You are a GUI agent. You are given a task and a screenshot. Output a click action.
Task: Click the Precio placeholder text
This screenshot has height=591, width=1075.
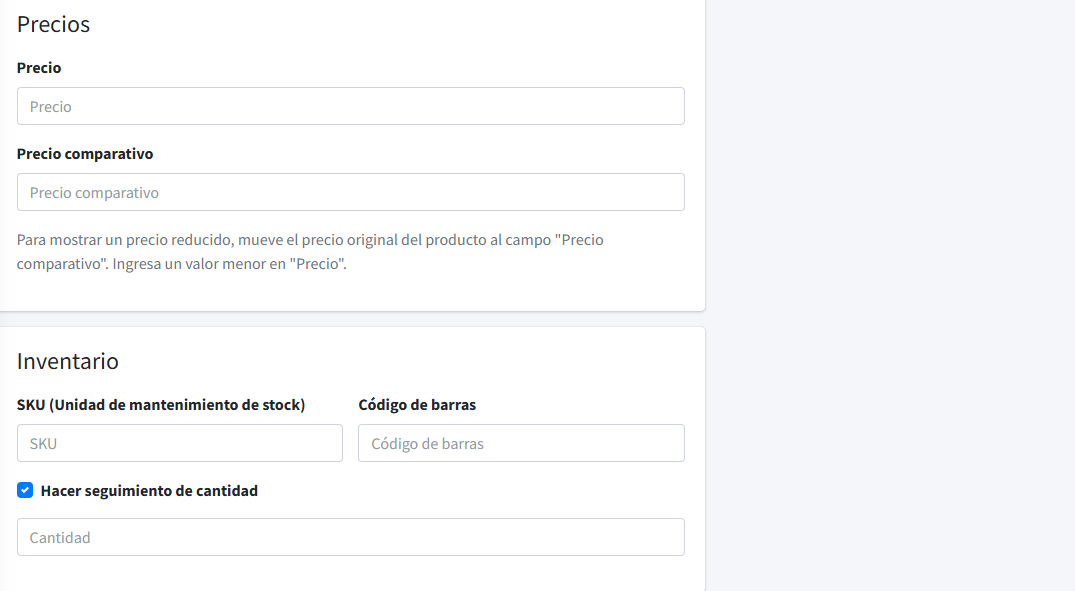tap(50, 106)
